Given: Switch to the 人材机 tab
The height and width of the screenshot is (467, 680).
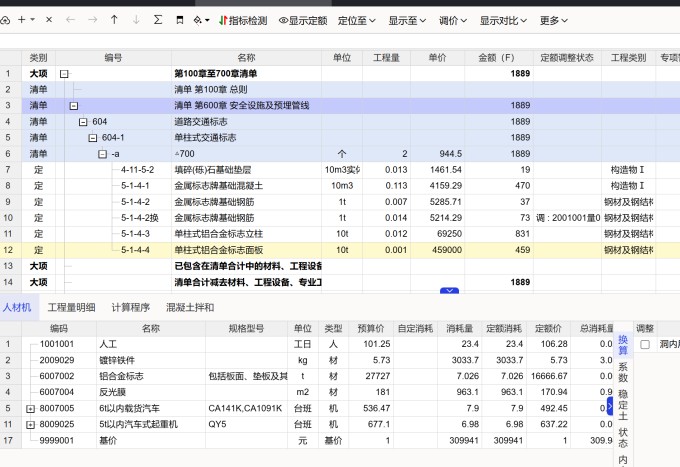Looking at the screenshot, I should click(x=17, y=307).
